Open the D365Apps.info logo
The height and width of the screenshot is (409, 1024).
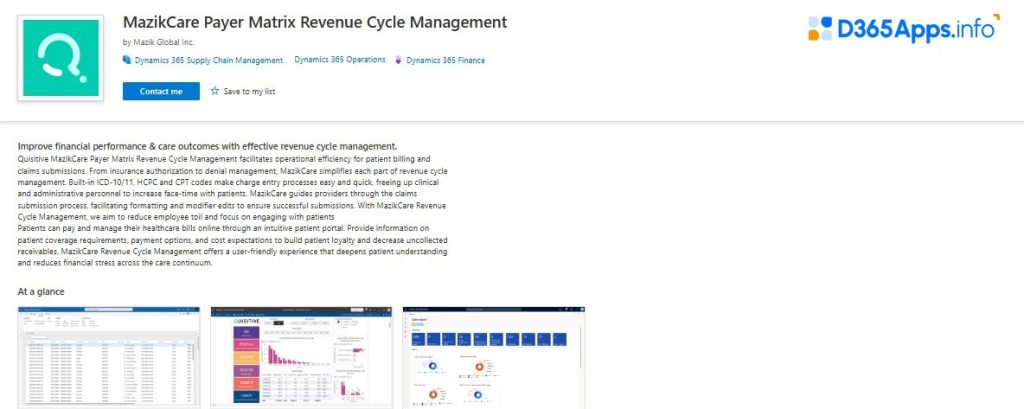[x=904, y=29]
